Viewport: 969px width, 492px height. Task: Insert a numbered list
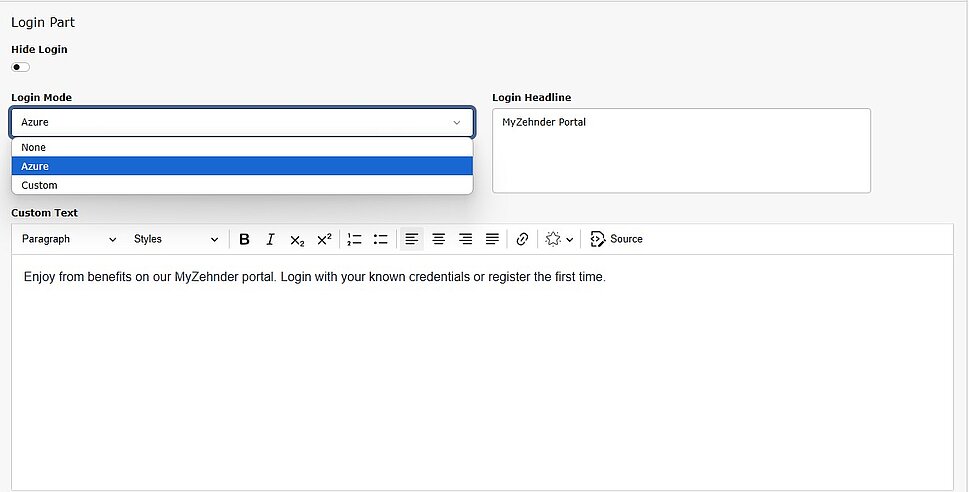click(354, 240)
